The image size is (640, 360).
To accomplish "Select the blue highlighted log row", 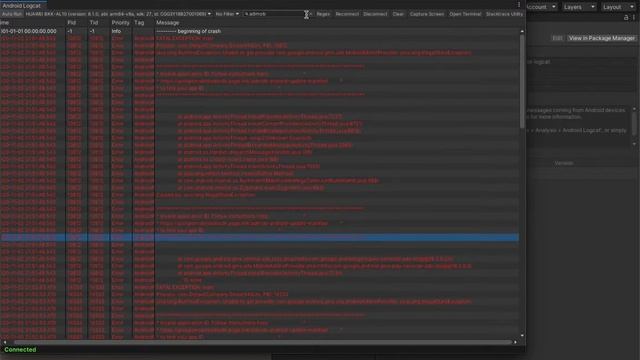I will (x=260, y=238).
